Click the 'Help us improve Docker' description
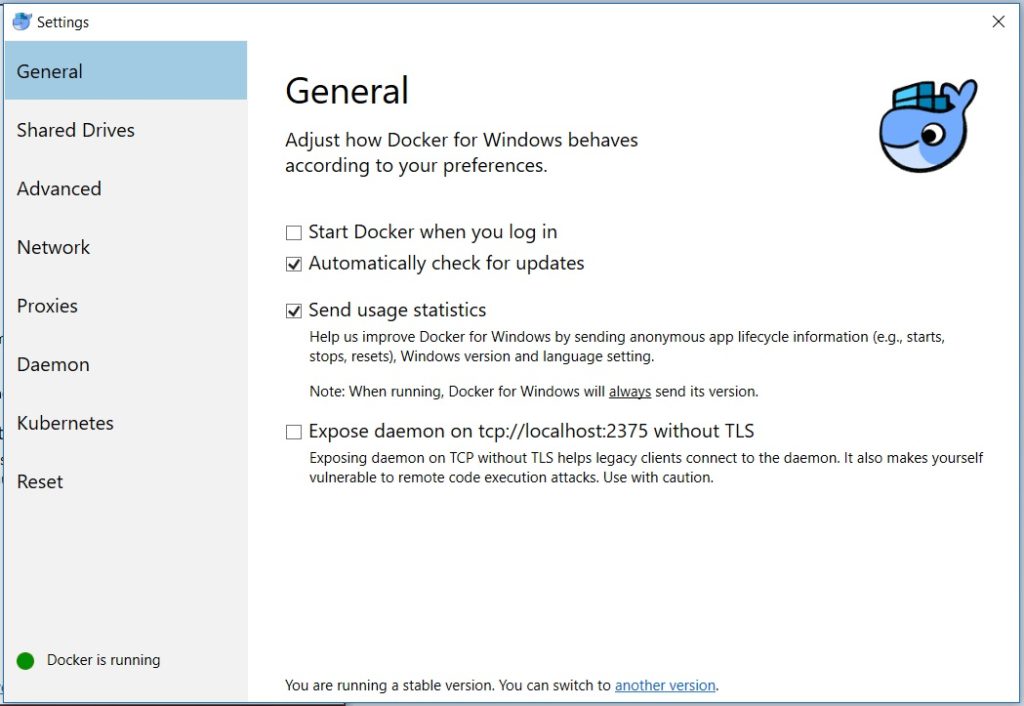Screen dimensions: 1024x706 (x=627, y=346)
